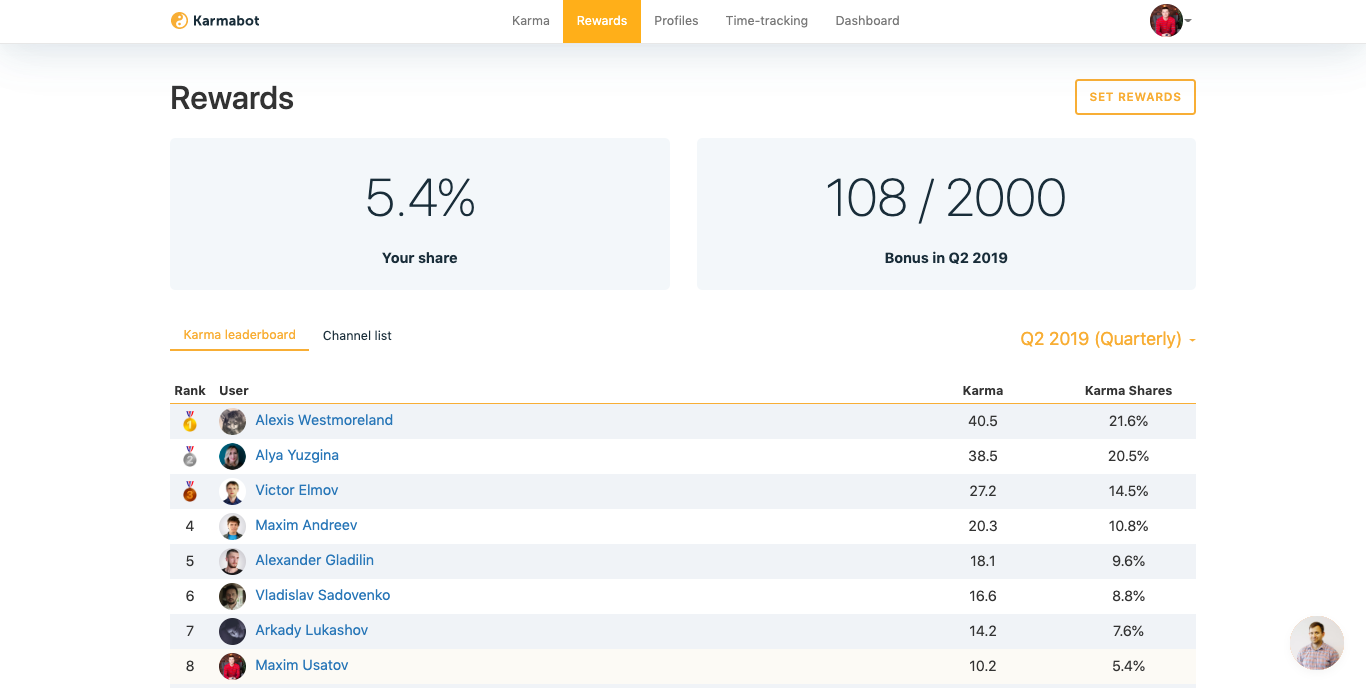Open Maxim Andreev's profile link
Image resolution: width=1366 pixels, height=688 pixels.
click(x=306, y=525)
